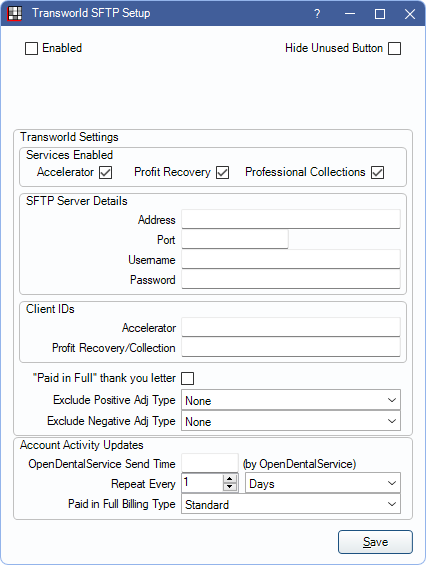Check the Hide Unused Button box
This screenshot has height=565, width=426.
click(x=395, y=48)
